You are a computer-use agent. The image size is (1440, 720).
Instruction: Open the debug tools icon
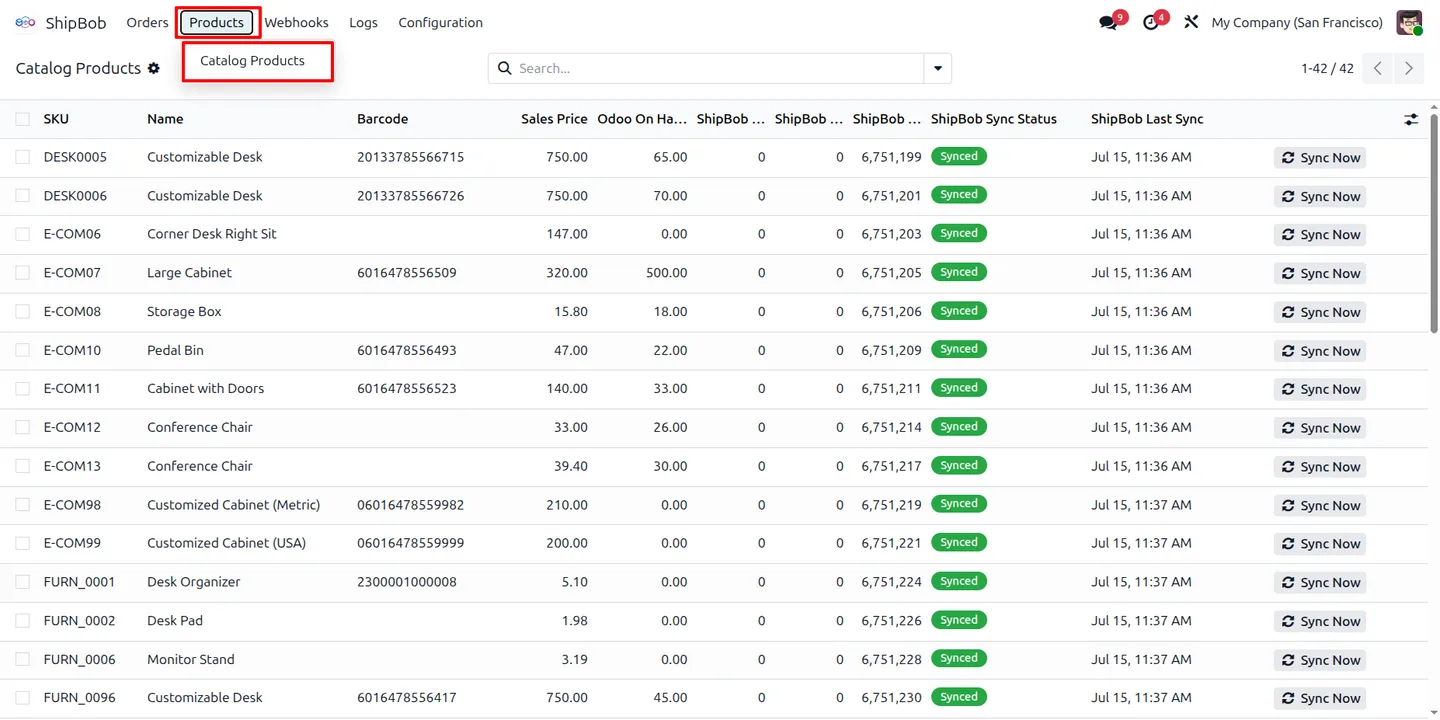(x=1190, y=22)
